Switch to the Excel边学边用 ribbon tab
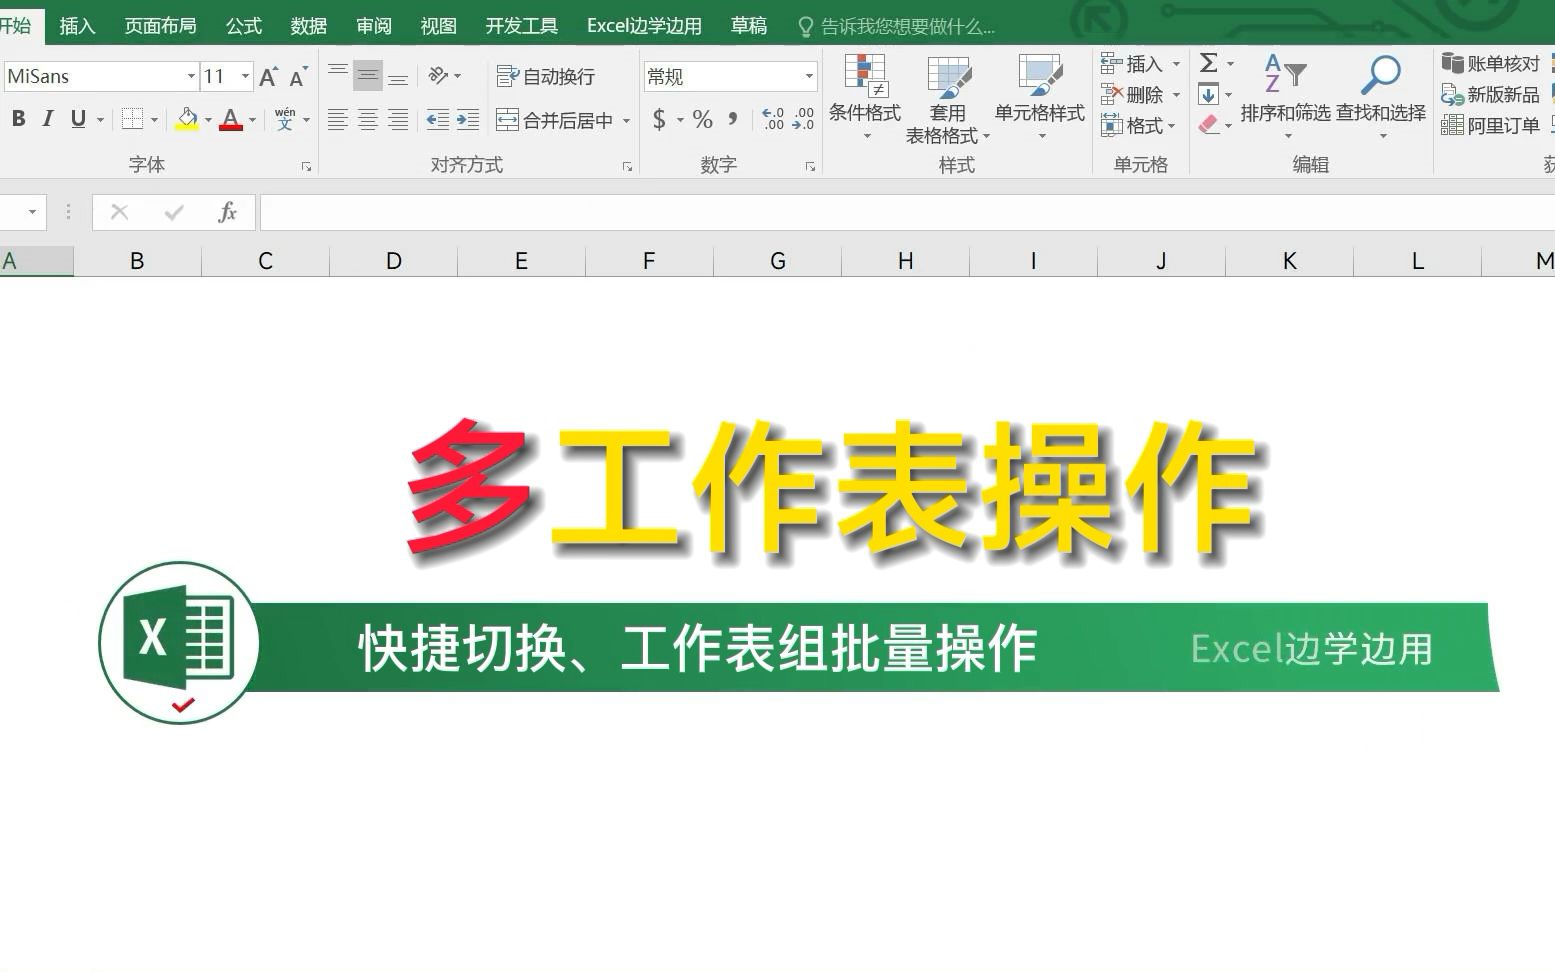 pos(644,26)
